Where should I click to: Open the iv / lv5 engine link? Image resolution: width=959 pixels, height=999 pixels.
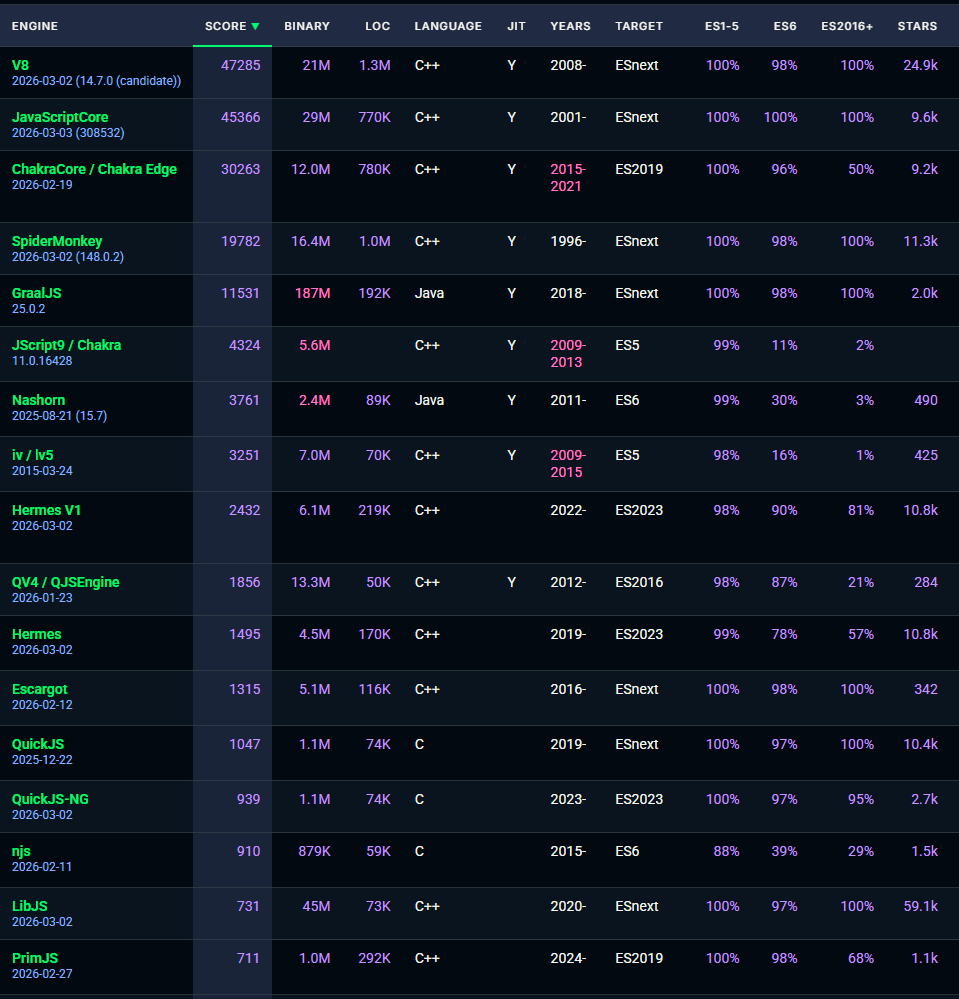(x=32, y=455)
